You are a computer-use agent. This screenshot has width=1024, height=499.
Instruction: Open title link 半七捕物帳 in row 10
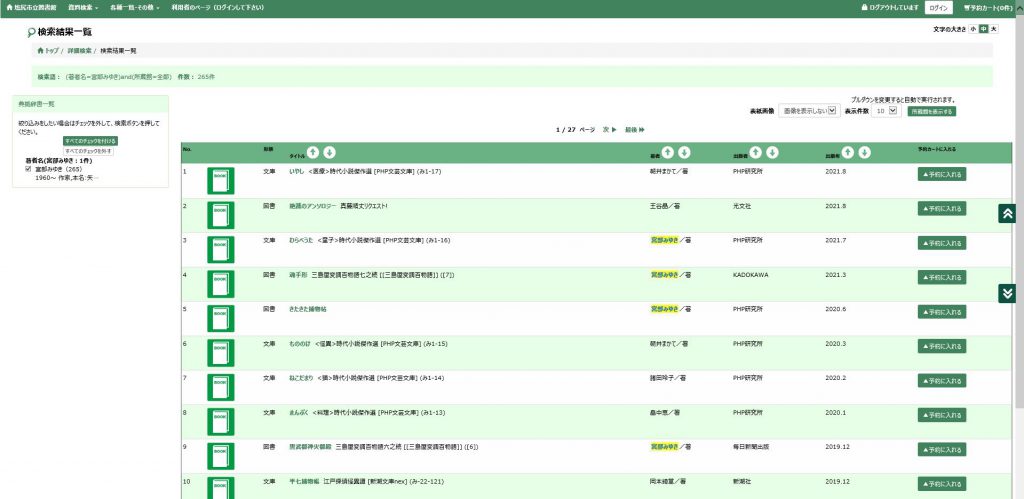click(304, 481)
